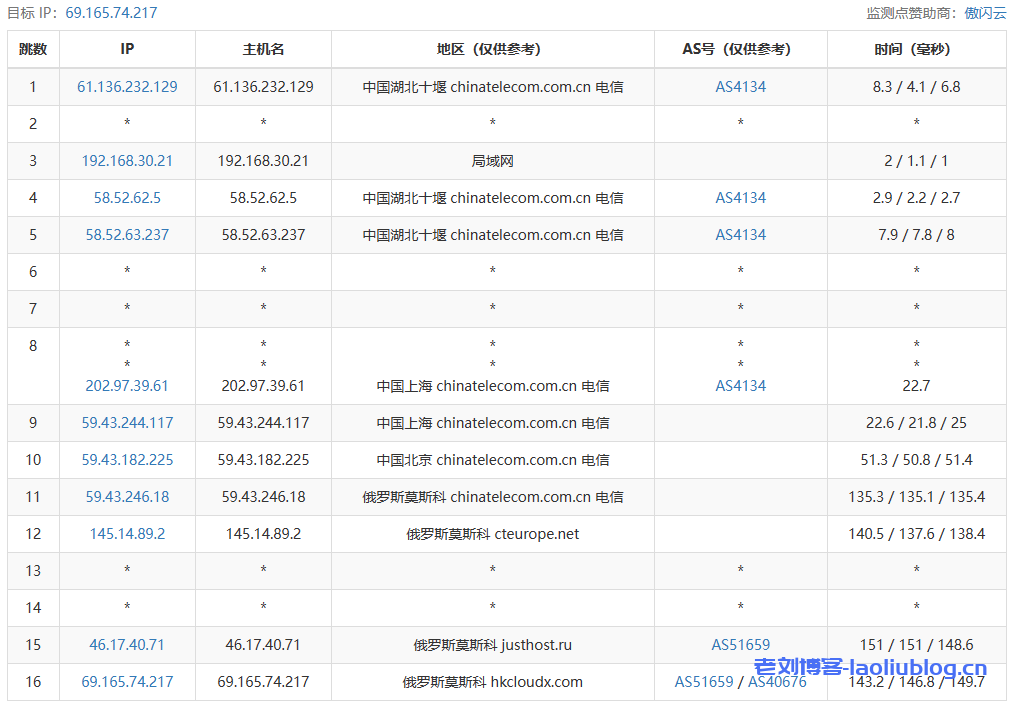The width and height of the screenshot is (1013, 705).
Task: Open the 58.52.63.237 link in hop 5
Action: tap(126, 235)
